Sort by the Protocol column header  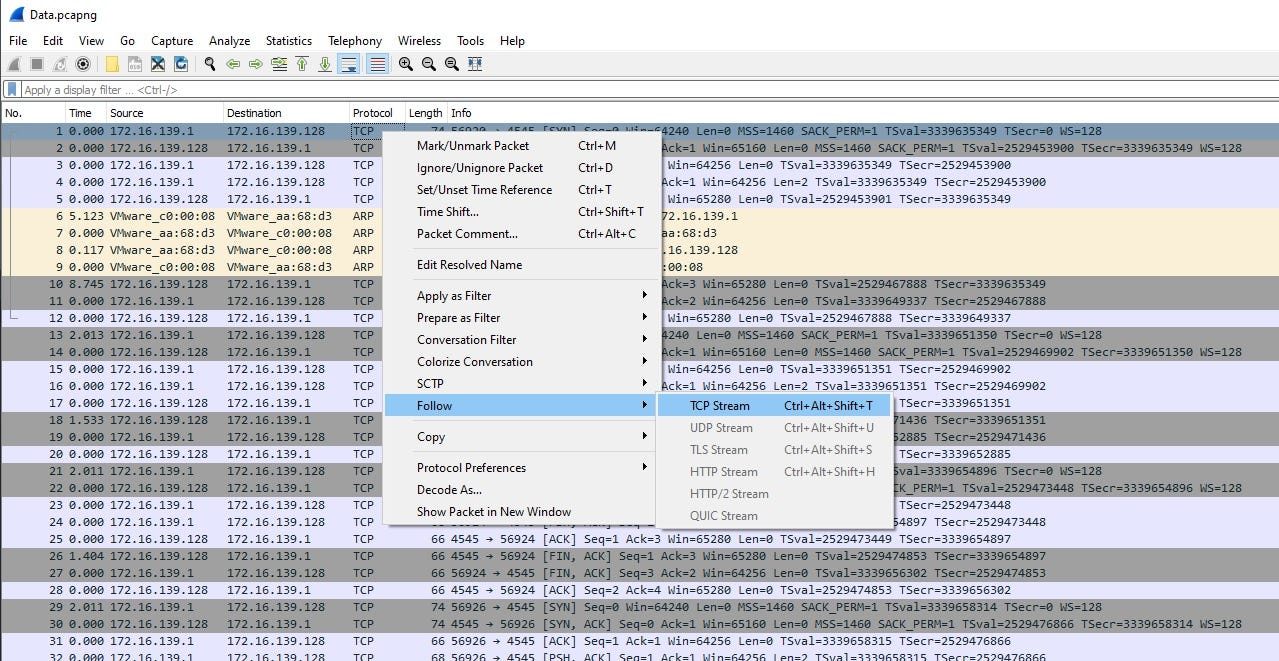click(x=376, y=113)
